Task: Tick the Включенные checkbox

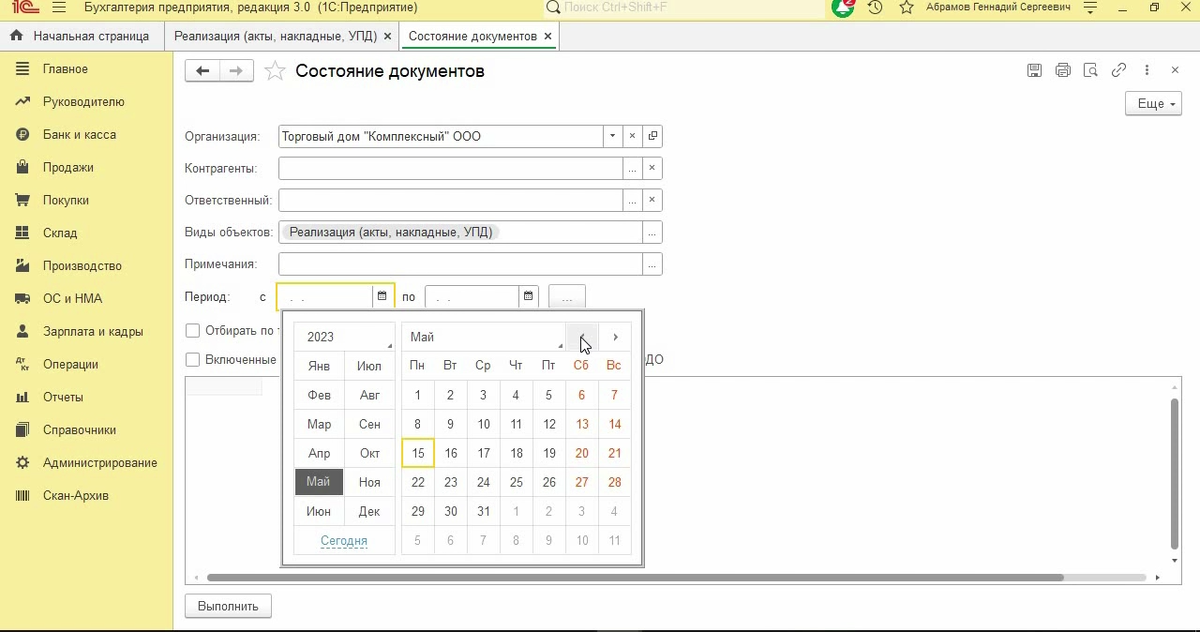Action: pyautogui.click(x=192, y=360)
